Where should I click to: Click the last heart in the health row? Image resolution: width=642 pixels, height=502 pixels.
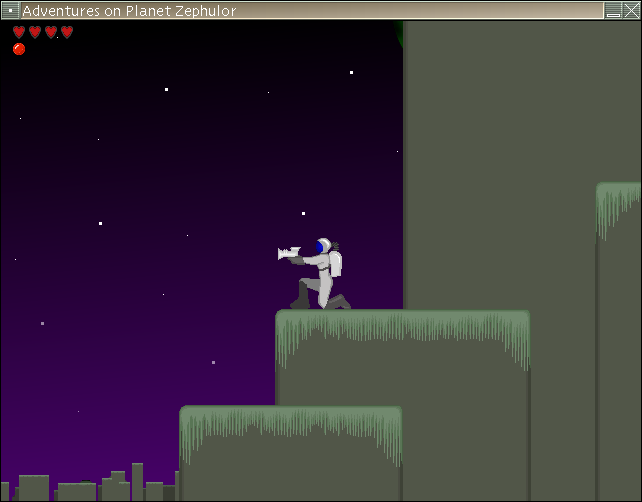[x=67, y=32]
